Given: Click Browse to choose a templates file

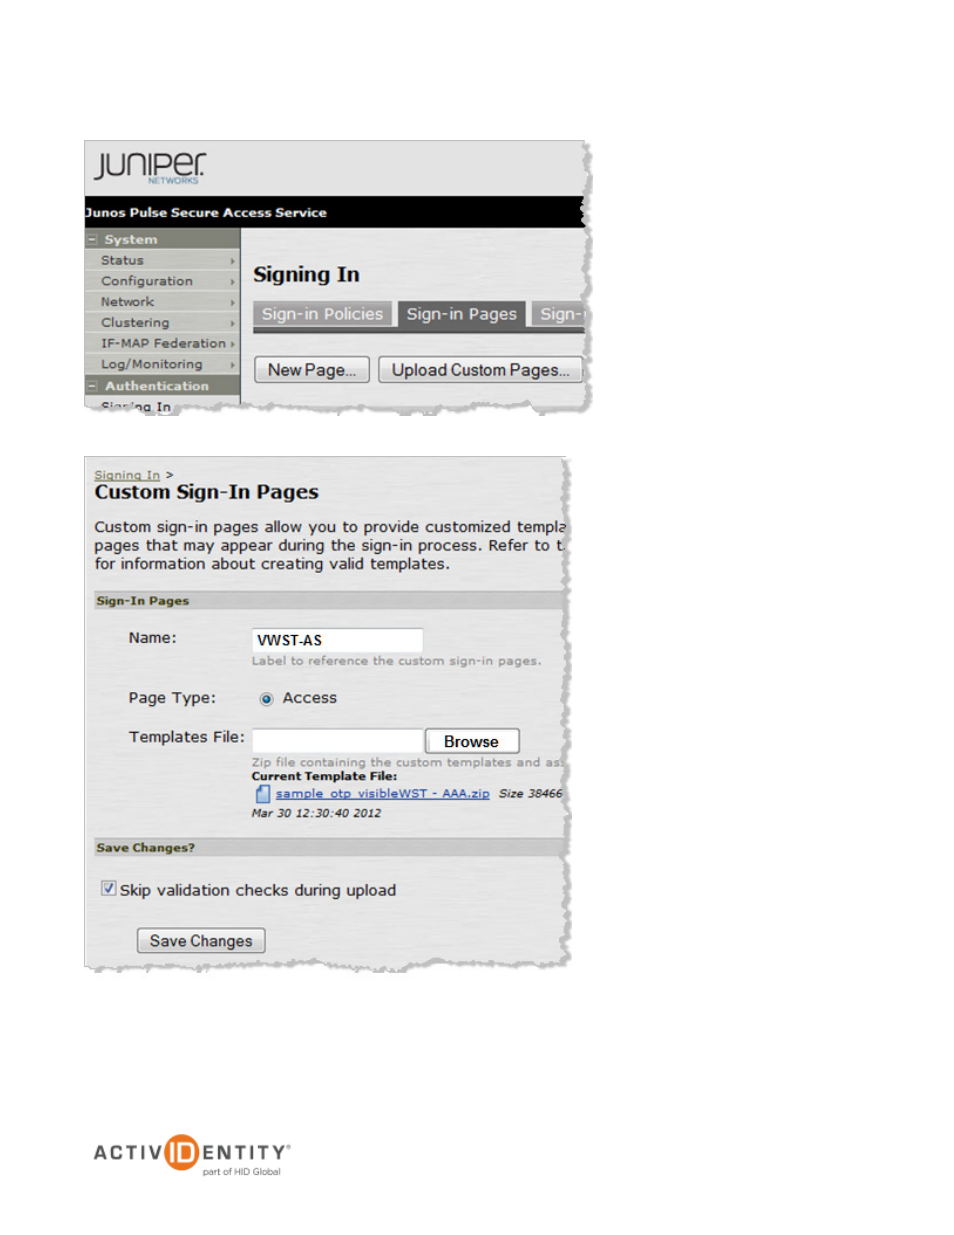Looking at the screenshot, I should pos(472,741).
